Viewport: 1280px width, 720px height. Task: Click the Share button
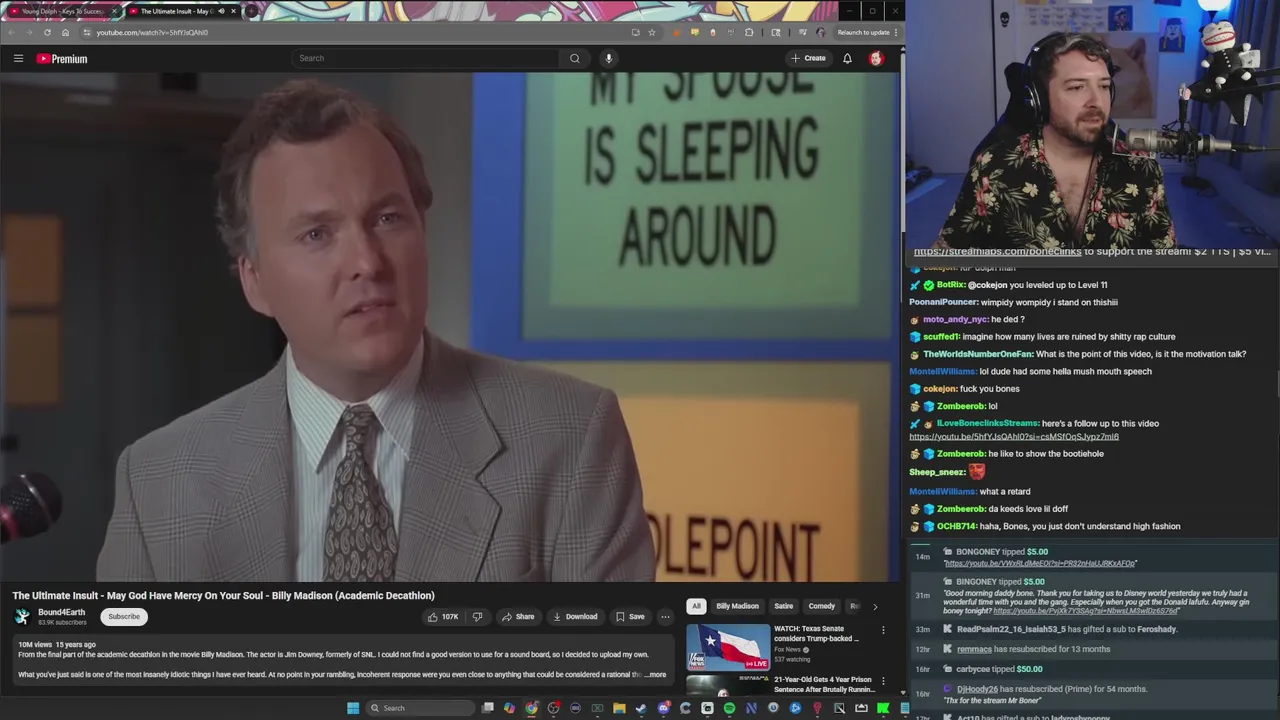(518, 616)
